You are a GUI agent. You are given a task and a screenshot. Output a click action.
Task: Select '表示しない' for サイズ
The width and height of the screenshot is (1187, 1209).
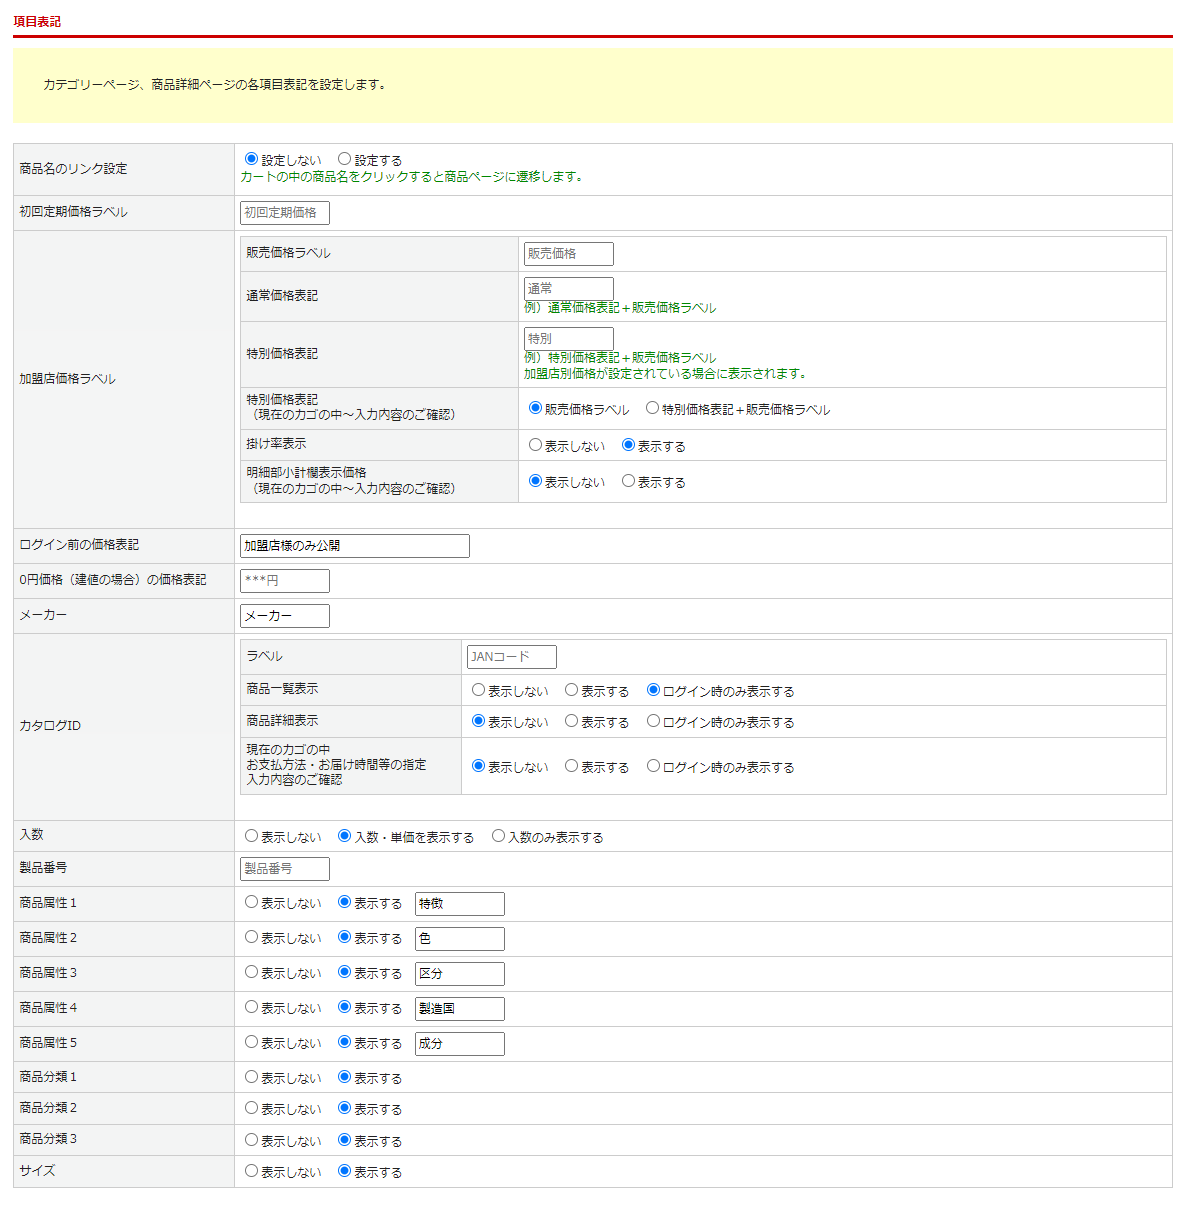pyautogui.click(x=252, y=1171)
